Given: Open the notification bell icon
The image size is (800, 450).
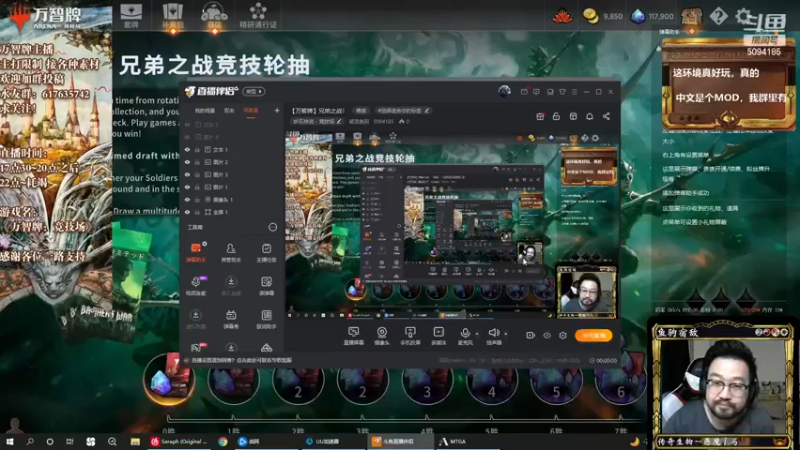Looking at the screenshot, I should click(589, 116).
